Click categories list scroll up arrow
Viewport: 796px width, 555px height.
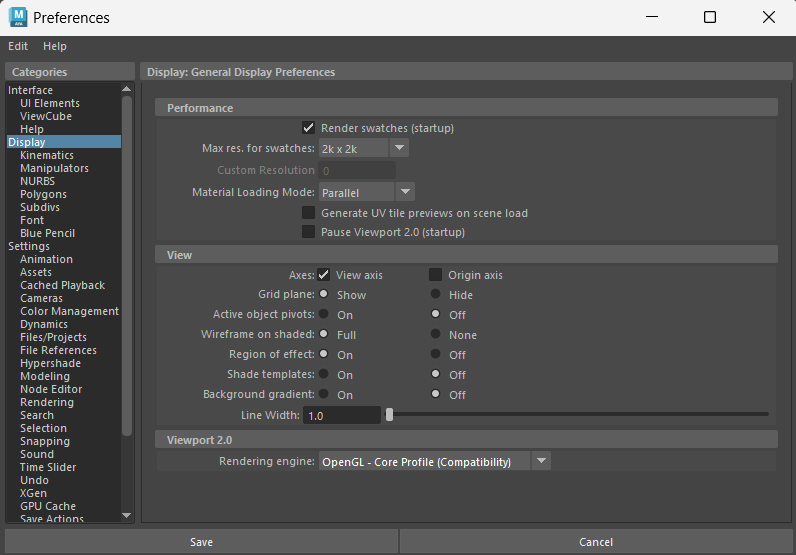[126, 89]
